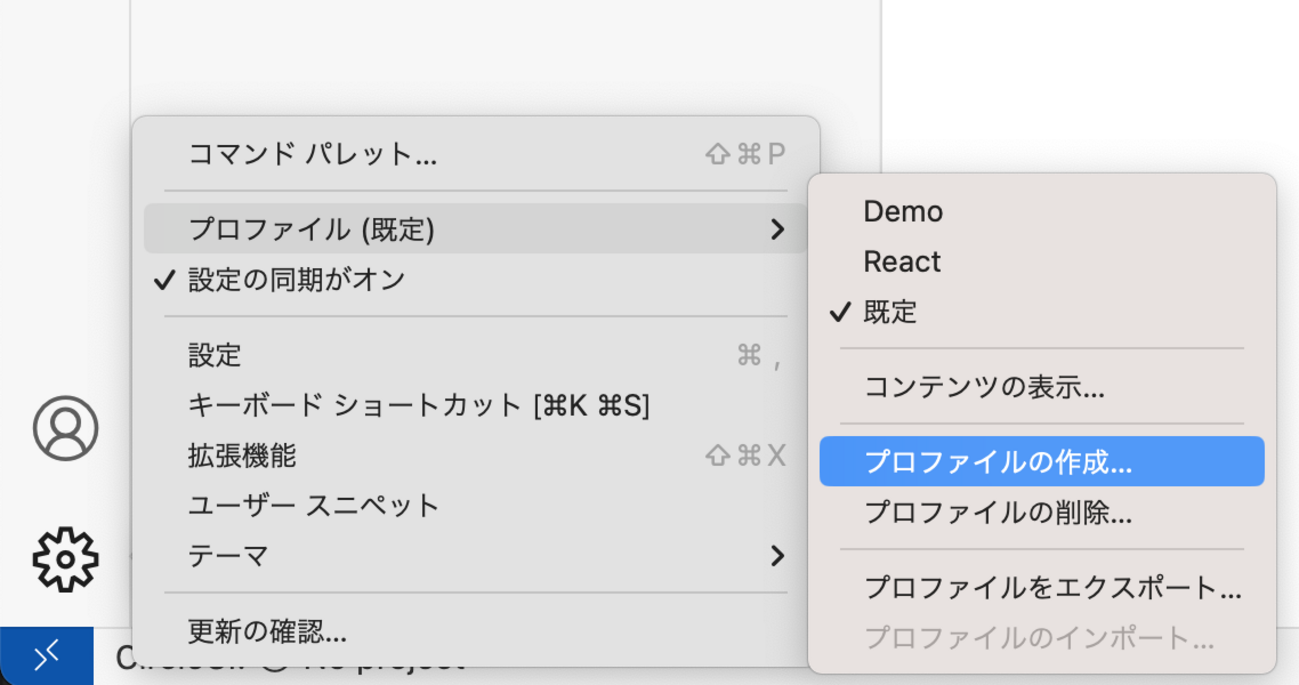Open ユーザー スニペット menu entry
Viewport: 1299px width, 685px height.
(x=314, y=506)
